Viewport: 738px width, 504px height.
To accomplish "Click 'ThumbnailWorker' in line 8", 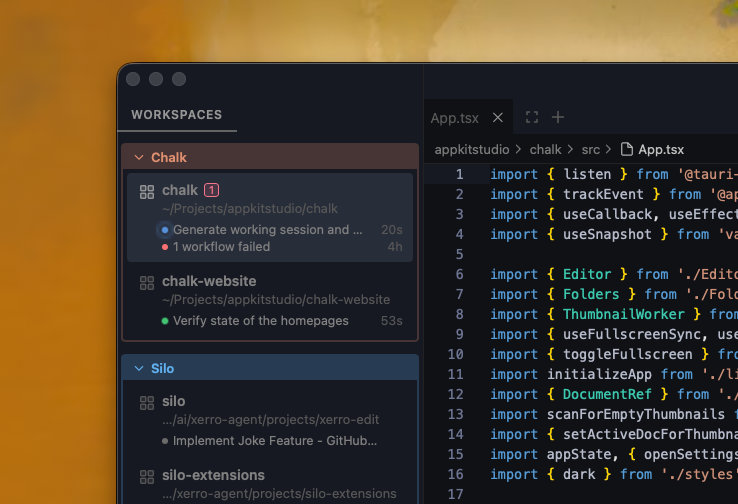I will 624,314.
